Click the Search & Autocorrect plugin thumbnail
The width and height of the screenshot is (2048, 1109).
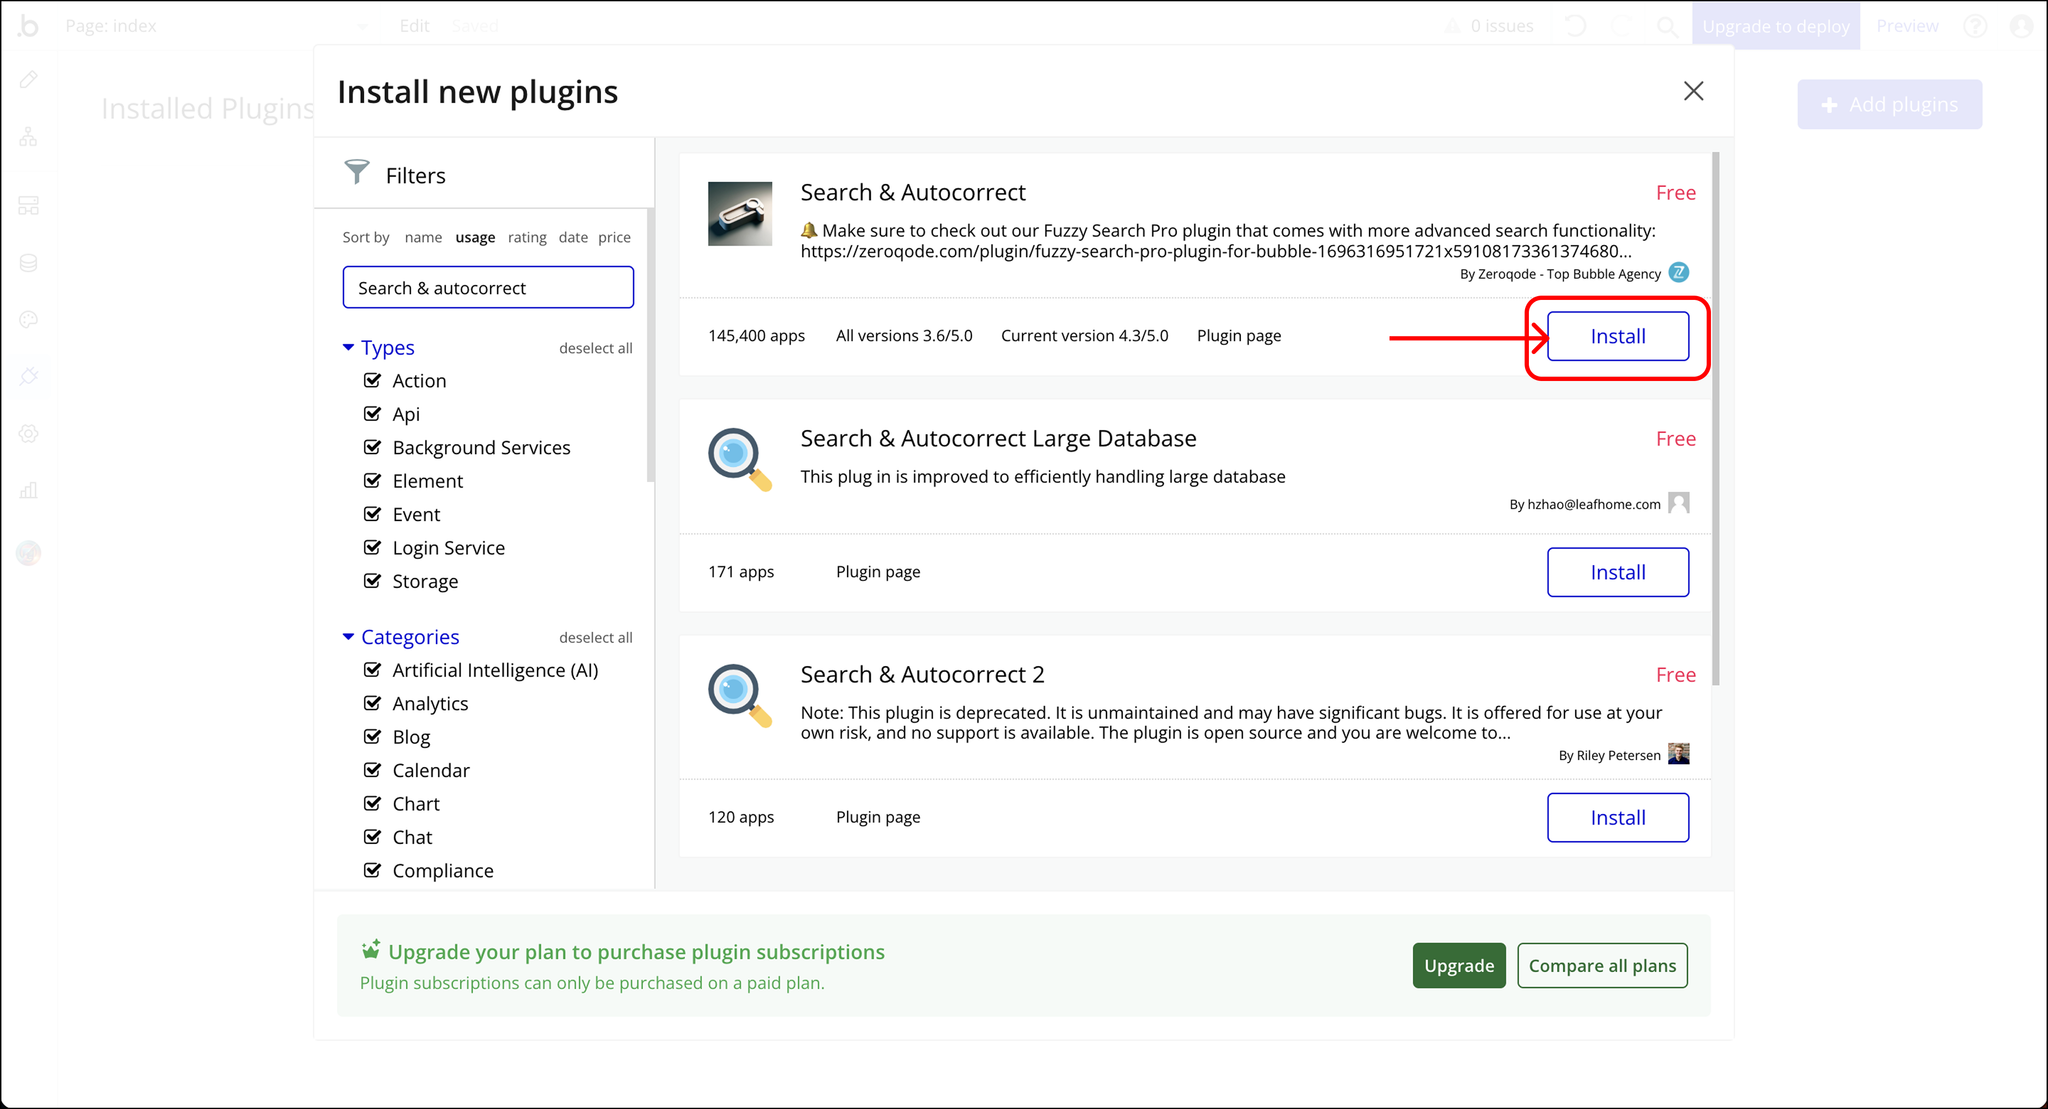pyautogui.click(x=740, y=214)
